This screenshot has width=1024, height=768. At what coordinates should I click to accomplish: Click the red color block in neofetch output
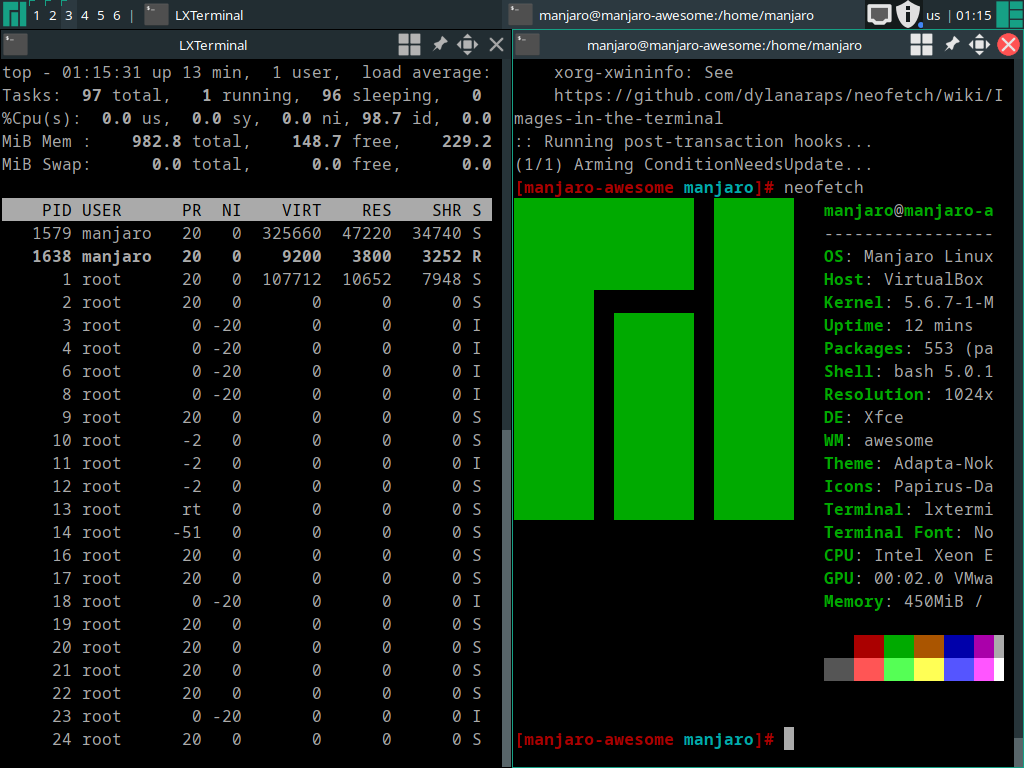point(868,646)
